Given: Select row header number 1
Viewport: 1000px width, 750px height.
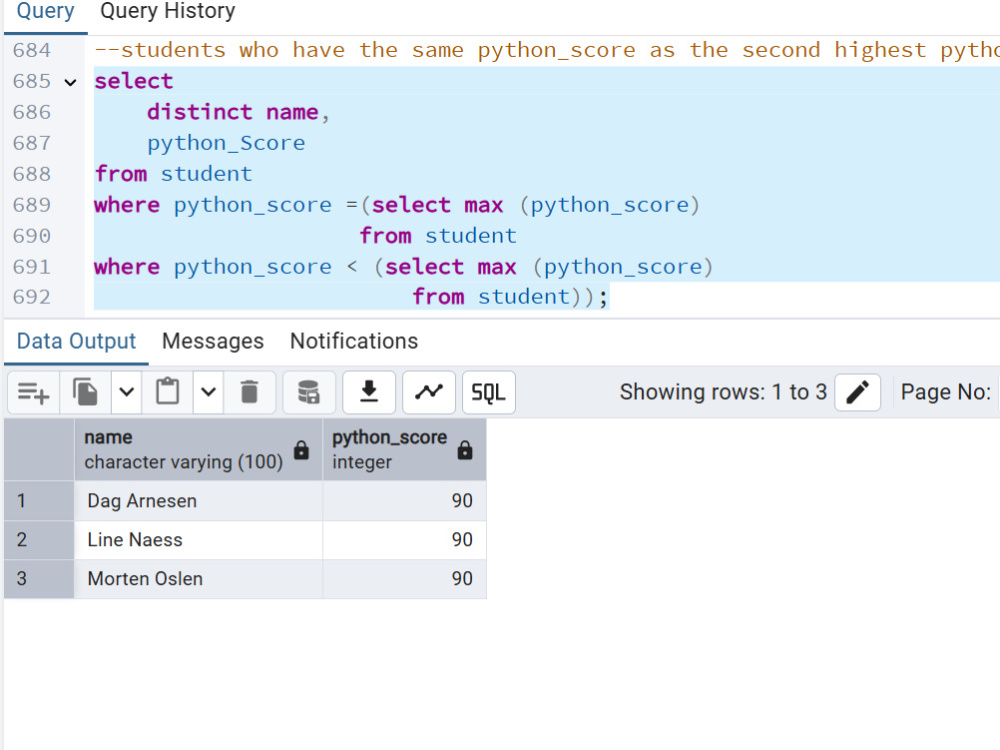Looking at the screenshot, I should point(39,501).
